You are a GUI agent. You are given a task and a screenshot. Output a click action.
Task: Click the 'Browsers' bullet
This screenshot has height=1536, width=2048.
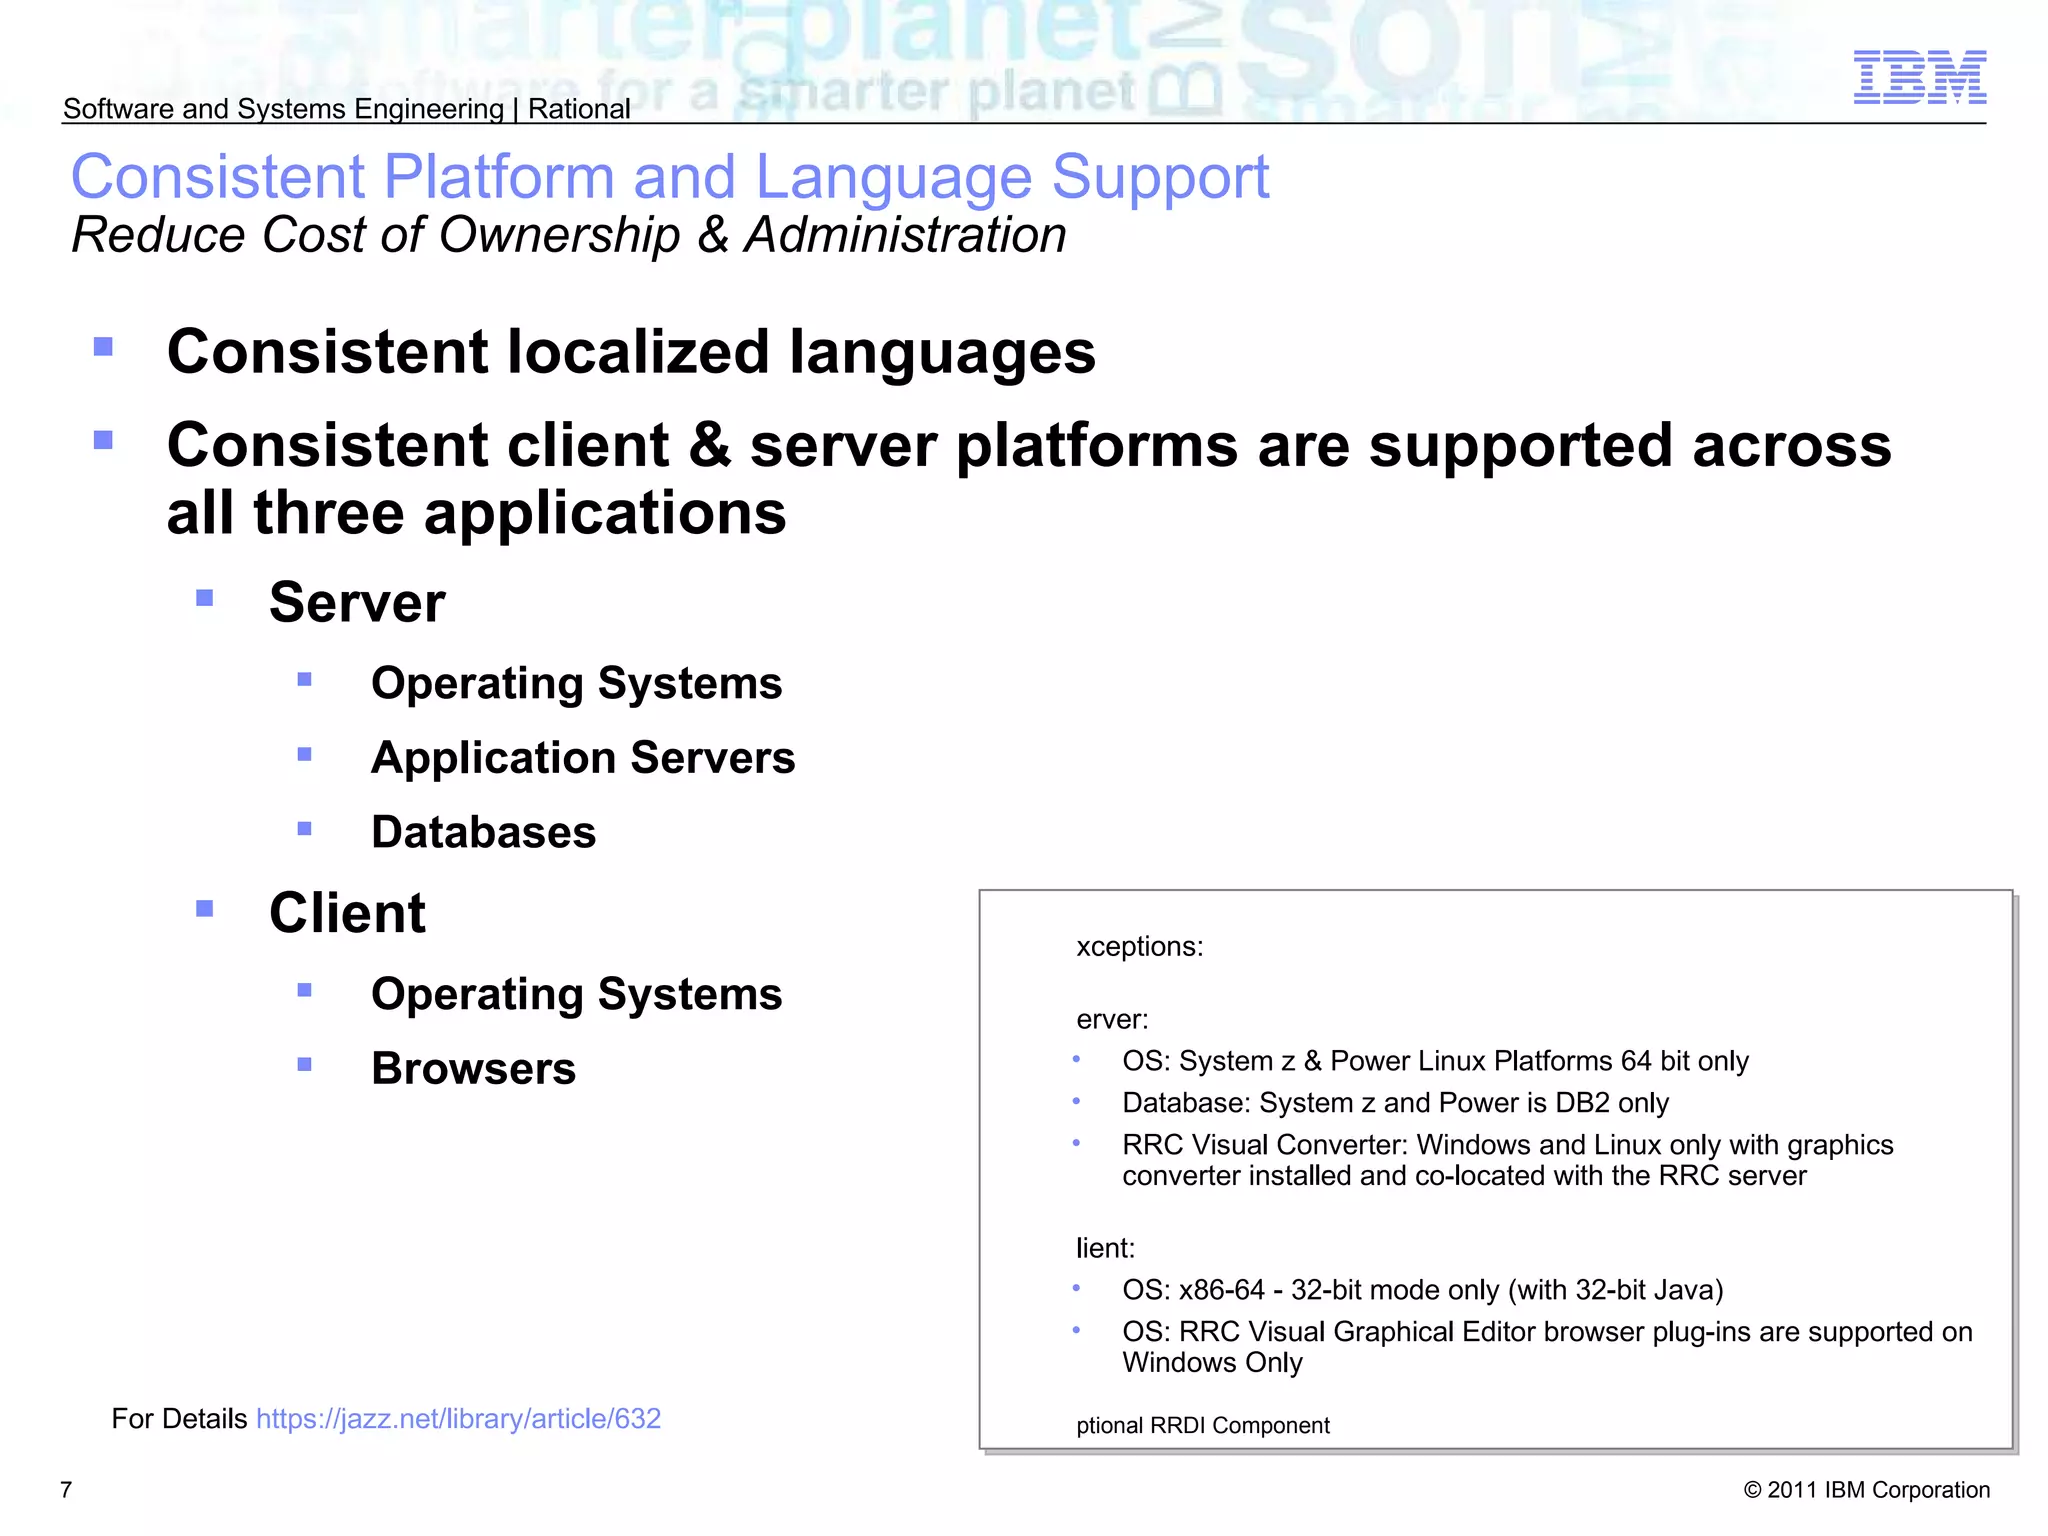(x=473, y=1069)
